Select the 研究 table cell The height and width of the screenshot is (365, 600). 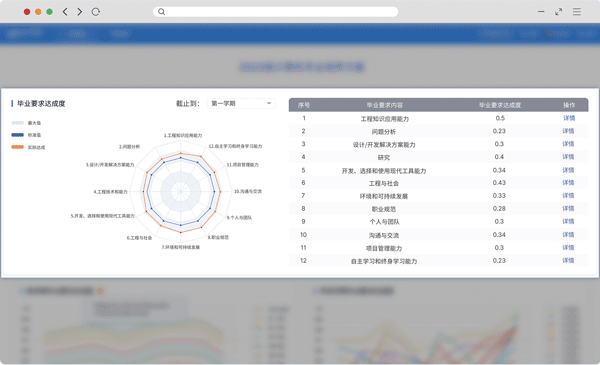click(384, 158)
